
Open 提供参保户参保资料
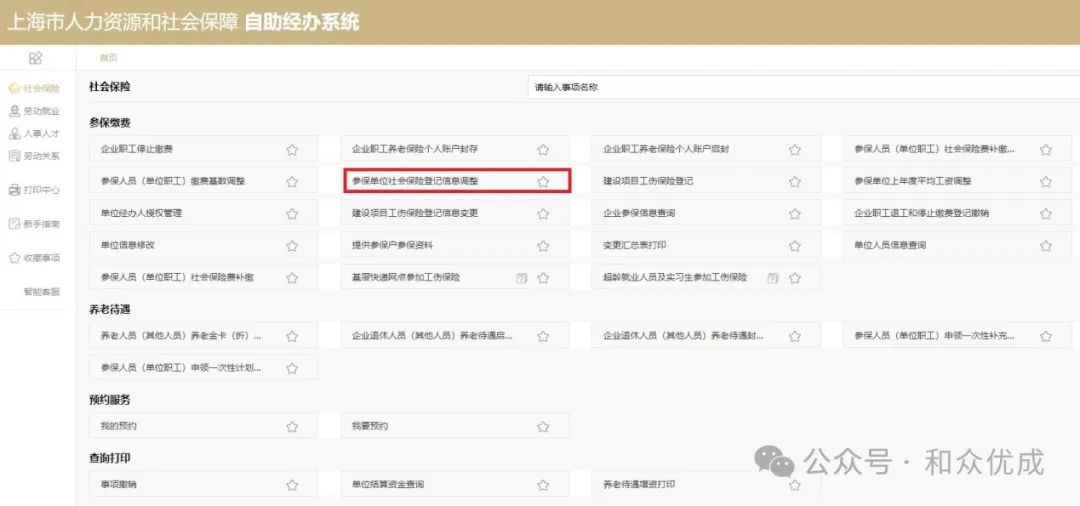(455, 246)
